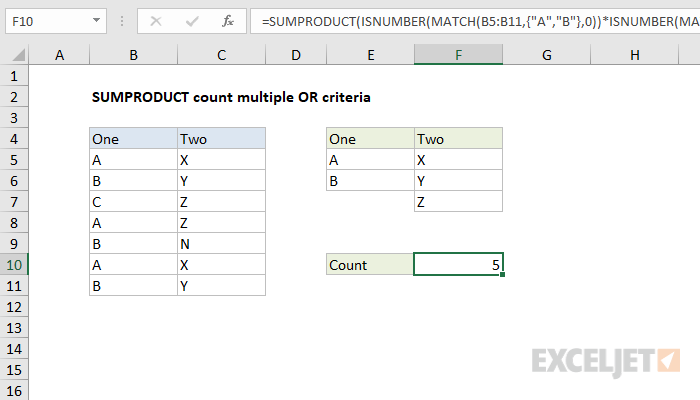Image resolution: width=700 pixels, height=400 pixels.
Task: Click the fill handle of cell F10
Action: pos(503,275)
